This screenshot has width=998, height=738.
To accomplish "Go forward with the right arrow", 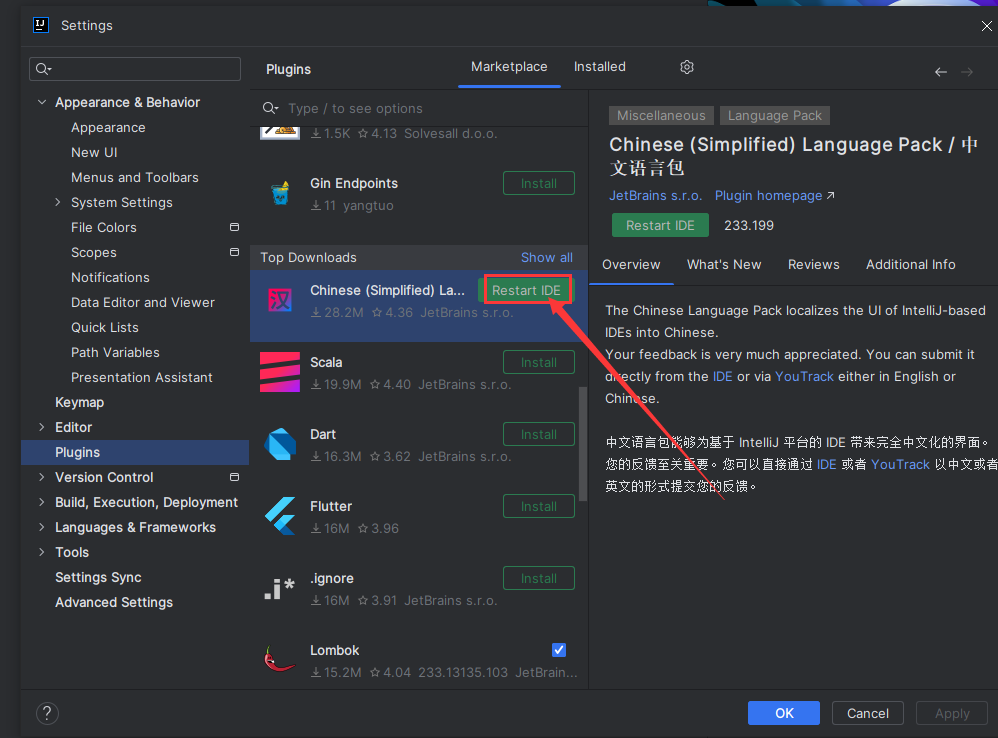I will (967, 72).
